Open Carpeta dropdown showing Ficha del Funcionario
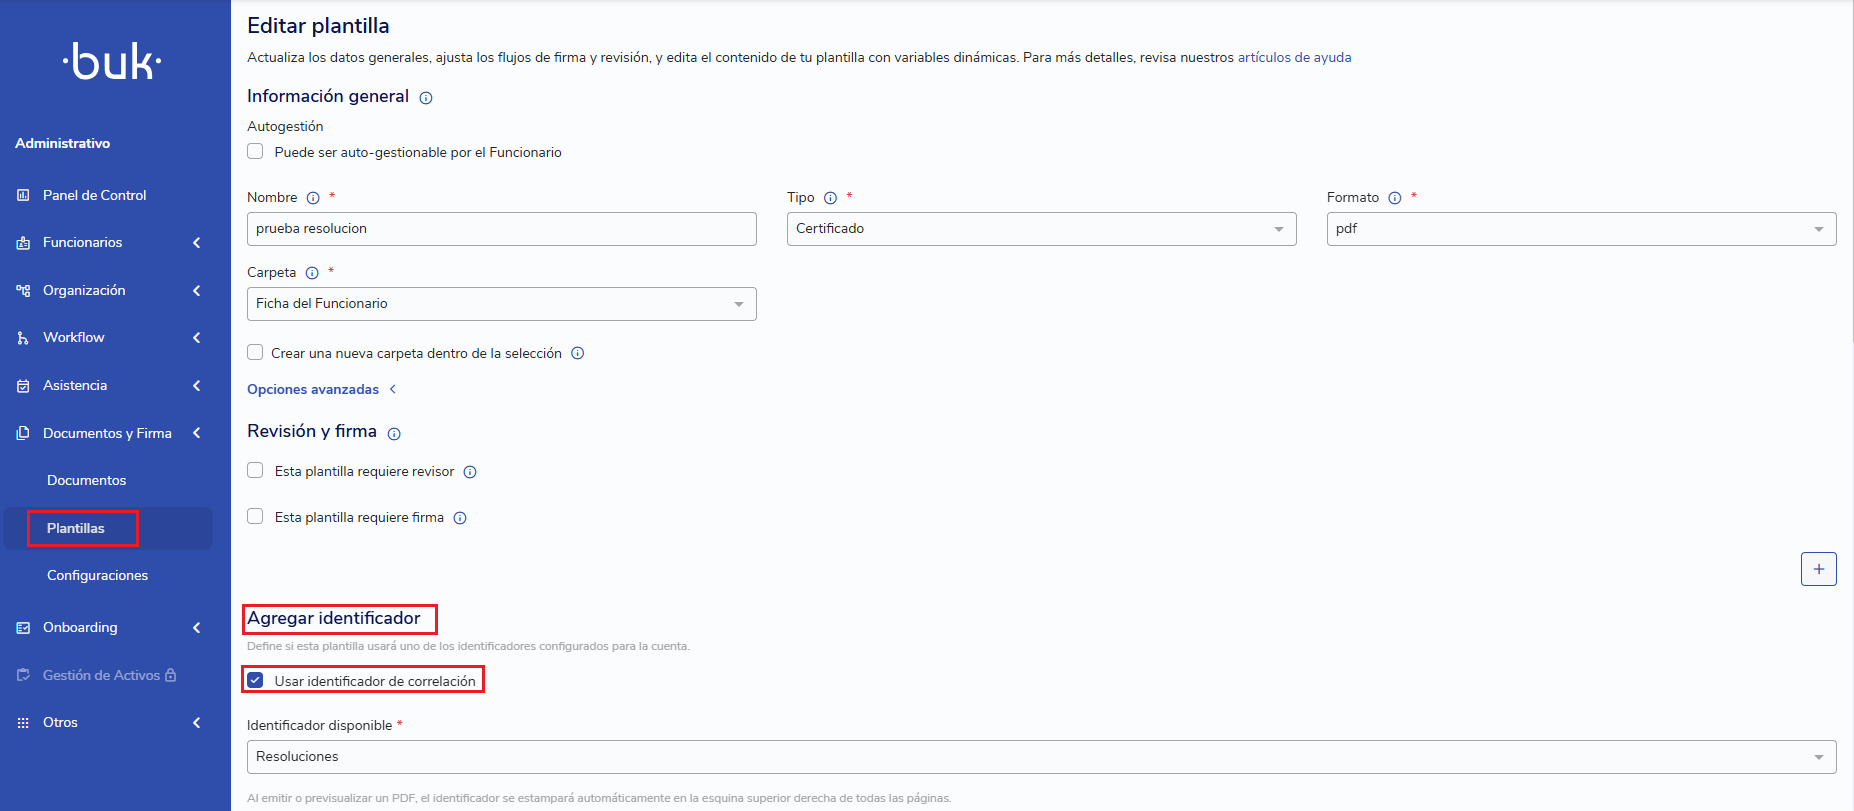 tap(501, 304)
